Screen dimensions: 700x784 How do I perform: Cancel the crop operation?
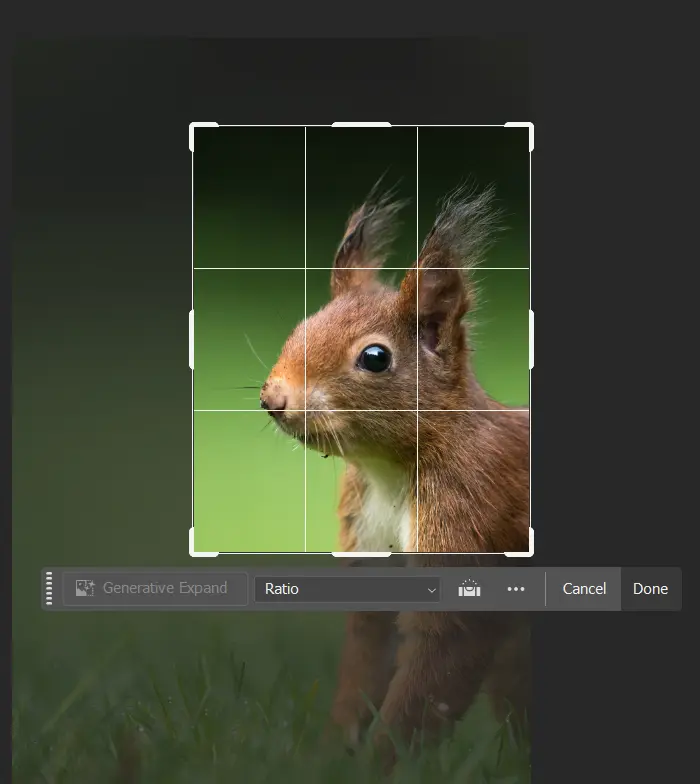pos(584,588)
